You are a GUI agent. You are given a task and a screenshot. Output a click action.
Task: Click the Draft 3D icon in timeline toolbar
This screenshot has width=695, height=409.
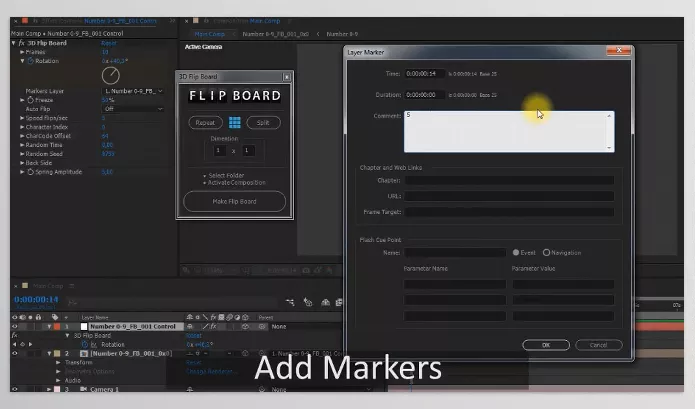pyautogui.click(x=308, y=302)
